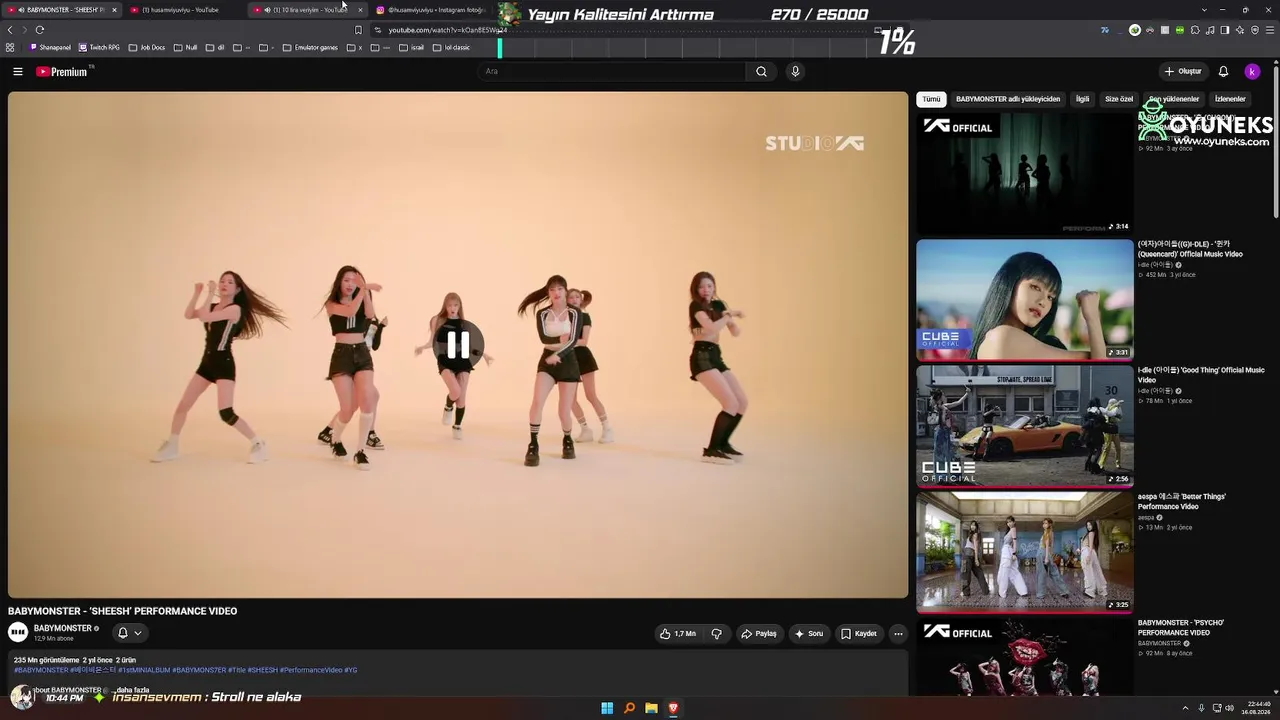
Task: Click the YouTube search field 'Ara'
Action: point(612,71)
